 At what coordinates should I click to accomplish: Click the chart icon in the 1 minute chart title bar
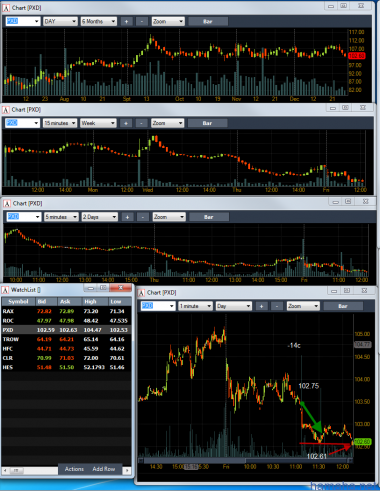142,293
